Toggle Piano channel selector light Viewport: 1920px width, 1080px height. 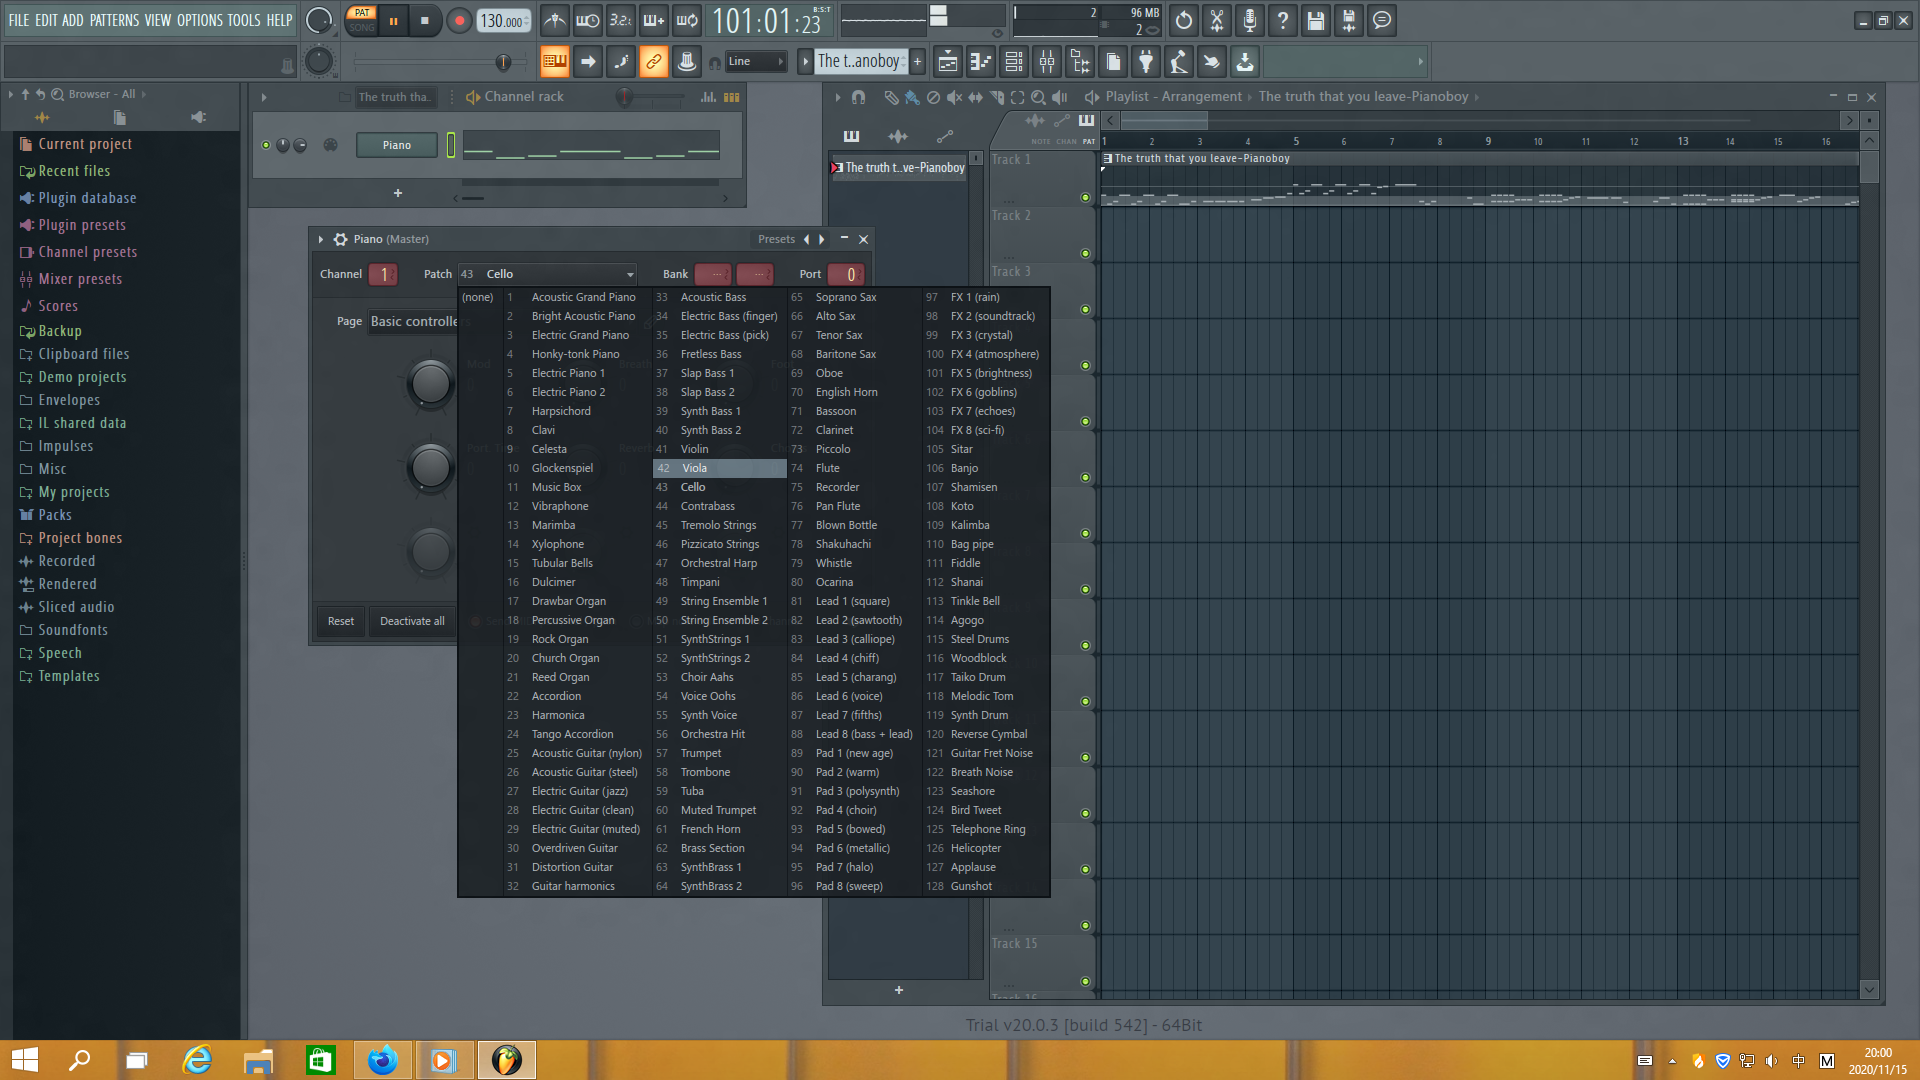tap(451, 145)
